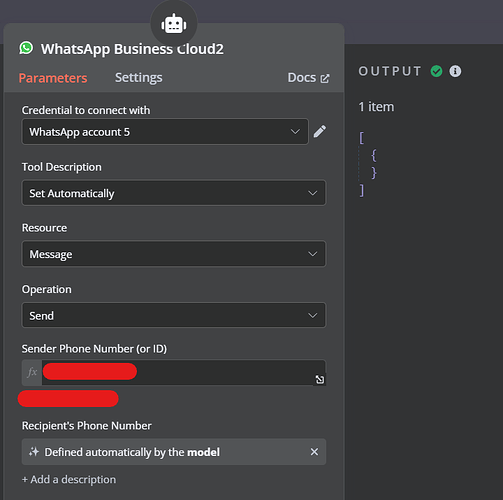This screenshot has height=500, width=503.
Task: Click the Resource label
Action: coord(44,228)
